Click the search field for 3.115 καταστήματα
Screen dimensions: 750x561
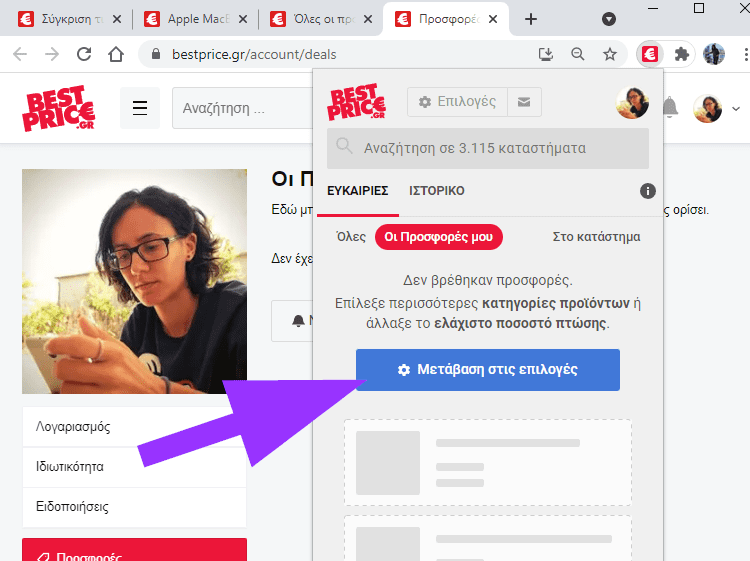tap(488, 148)
